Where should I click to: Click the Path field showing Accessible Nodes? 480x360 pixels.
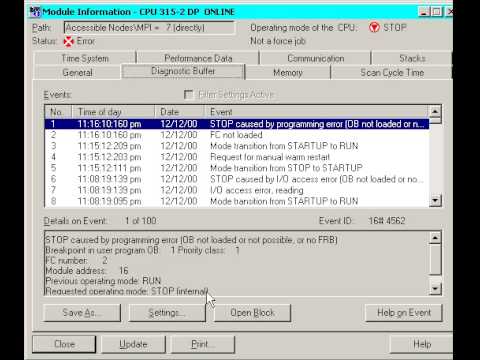pyautogui.click(x=149, y=28)
